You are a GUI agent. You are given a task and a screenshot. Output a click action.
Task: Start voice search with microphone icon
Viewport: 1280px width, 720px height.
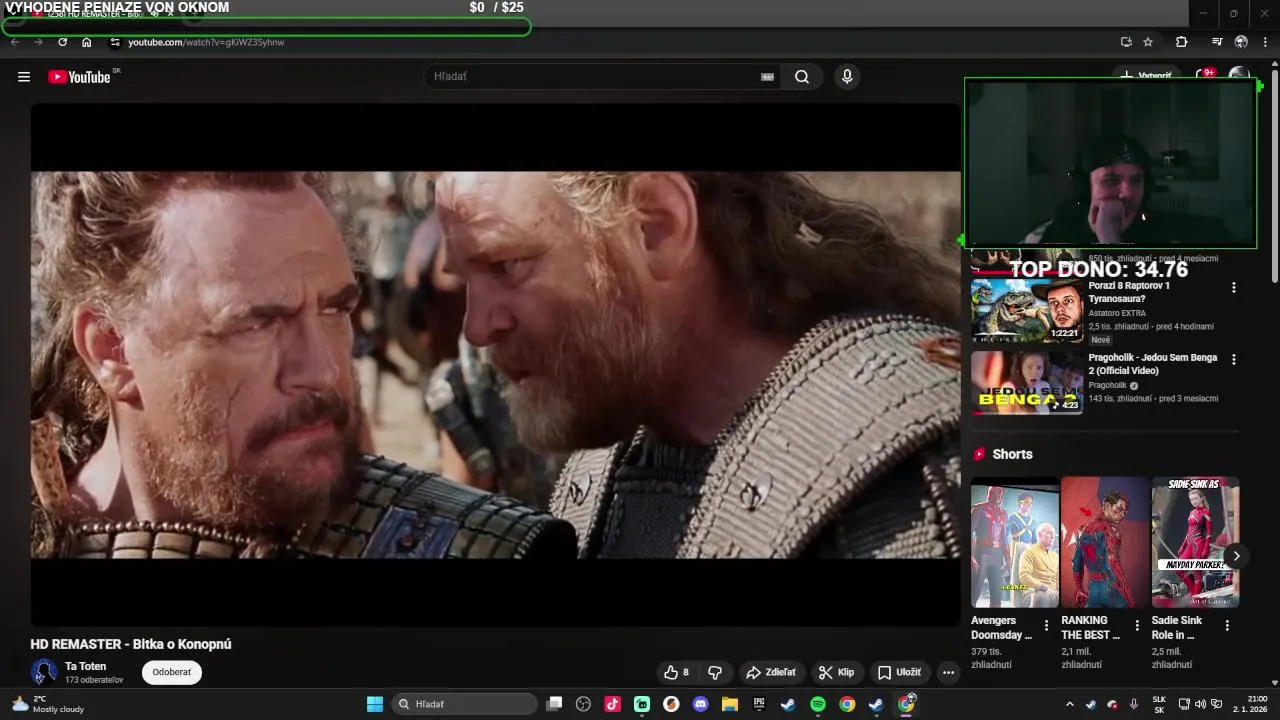pyautogui.click(x=847, y=77)
